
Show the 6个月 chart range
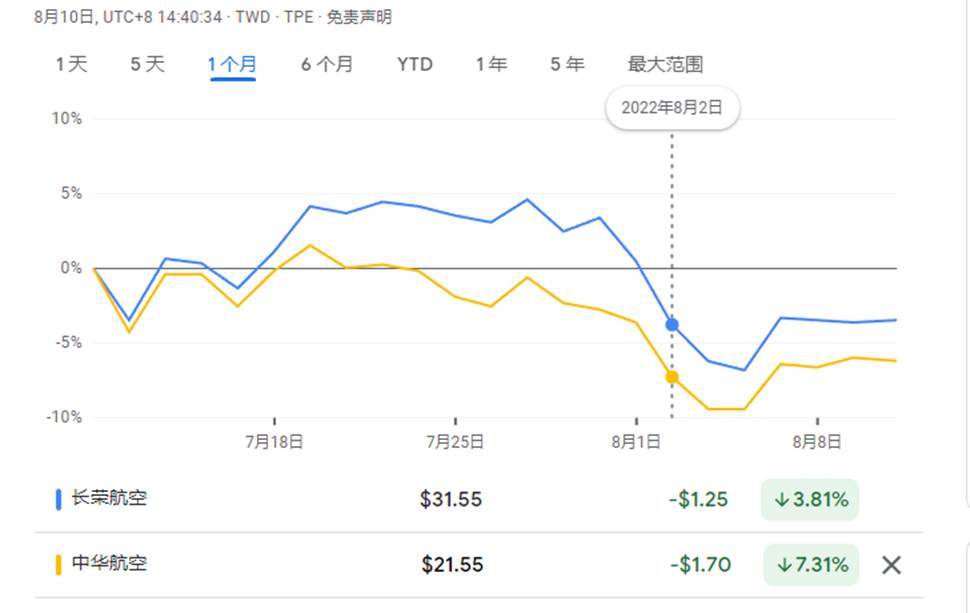(x=327, y=64)
